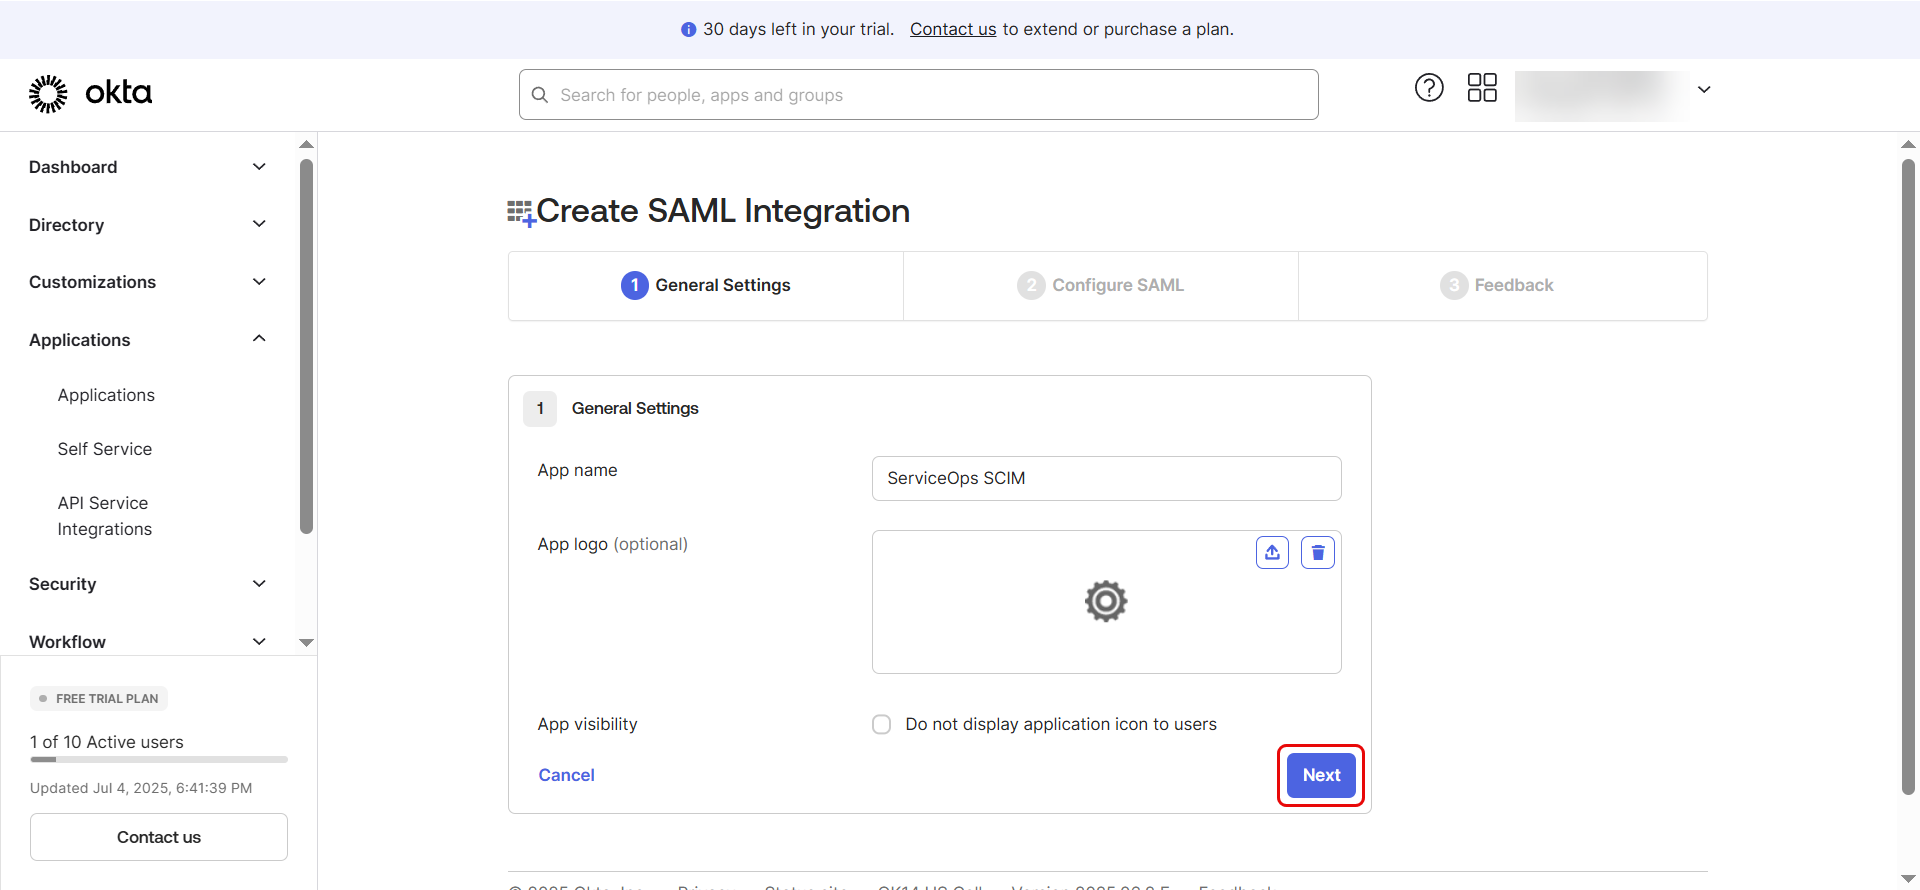Click the App name input field

tap(1106, 478)
